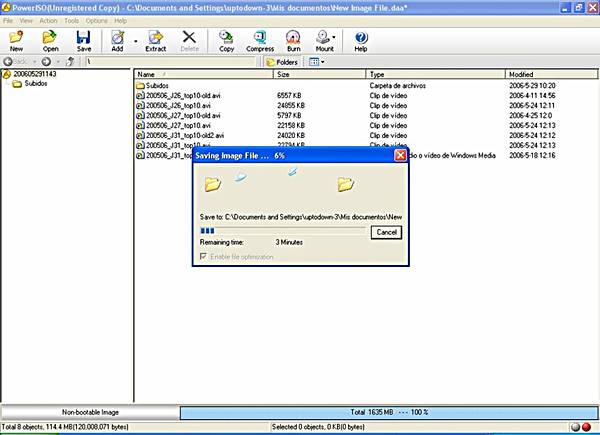This screenshot has height=435, width=600.
Task: Click the Help question mark icon
Action: (x=361, y=41)
